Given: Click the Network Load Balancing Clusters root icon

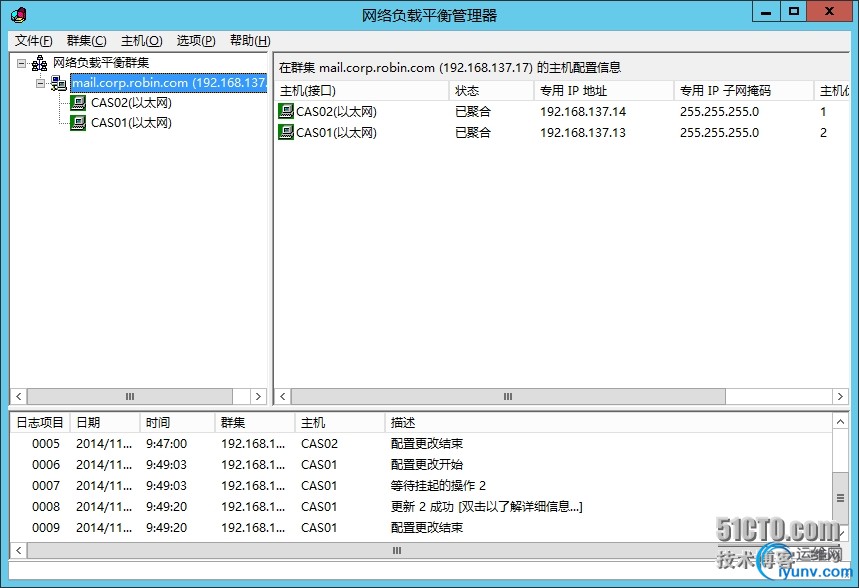Looking at the screenshot, I should (39, 63).
